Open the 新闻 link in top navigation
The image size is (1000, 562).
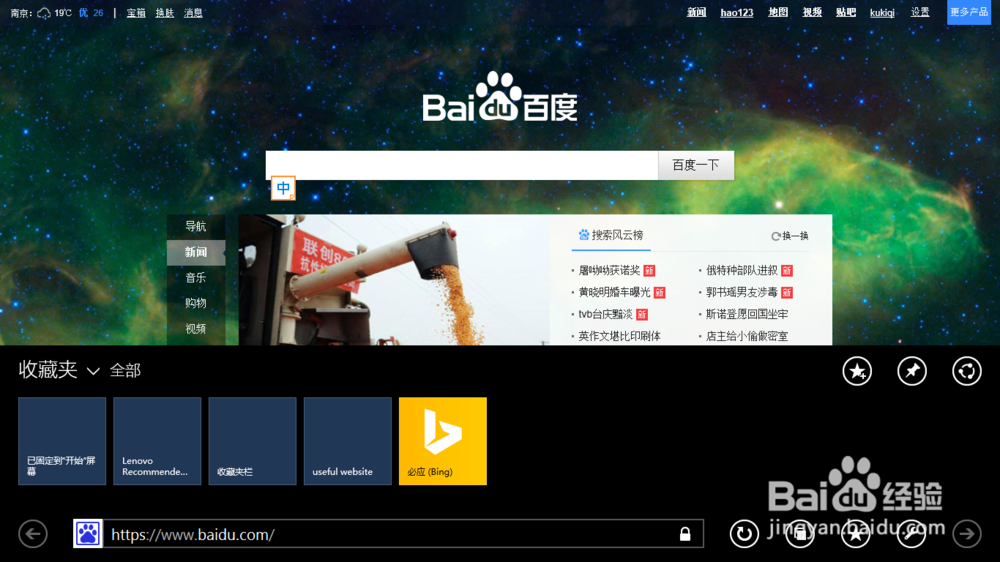pyautogui.click(x=696, y=13)
